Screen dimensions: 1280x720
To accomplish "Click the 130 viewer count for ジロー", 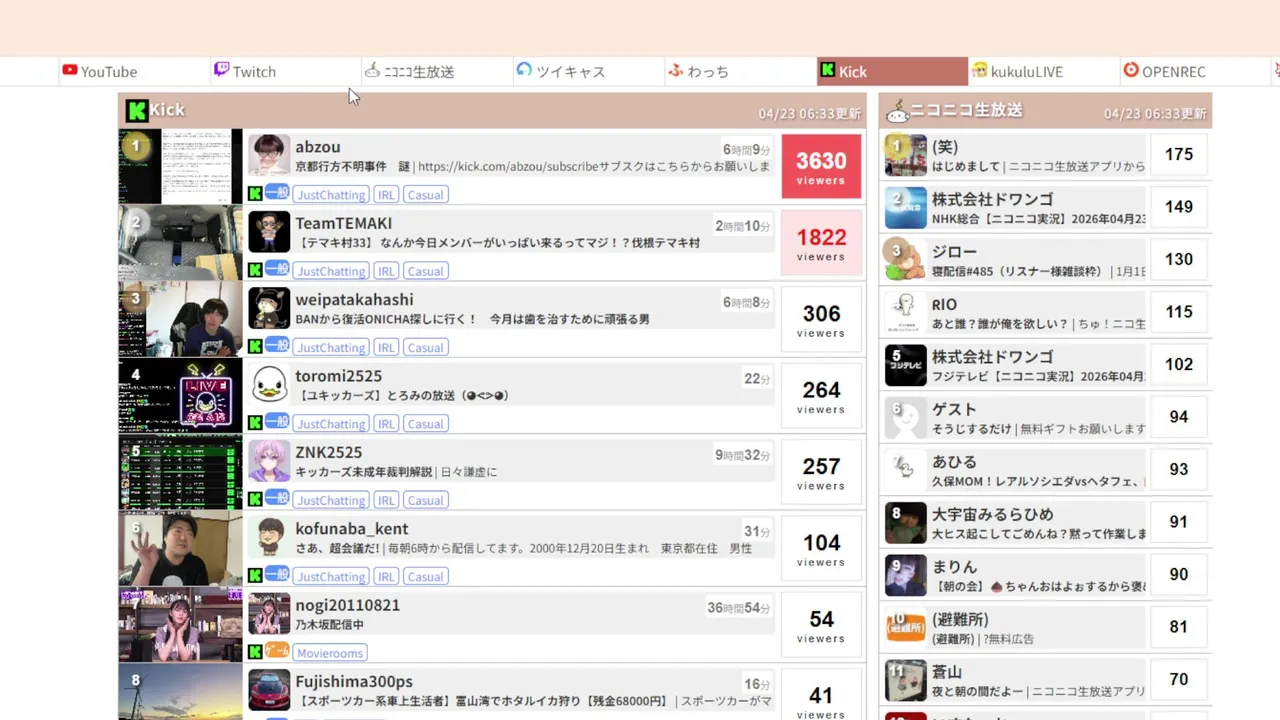I will point(1179,259).
